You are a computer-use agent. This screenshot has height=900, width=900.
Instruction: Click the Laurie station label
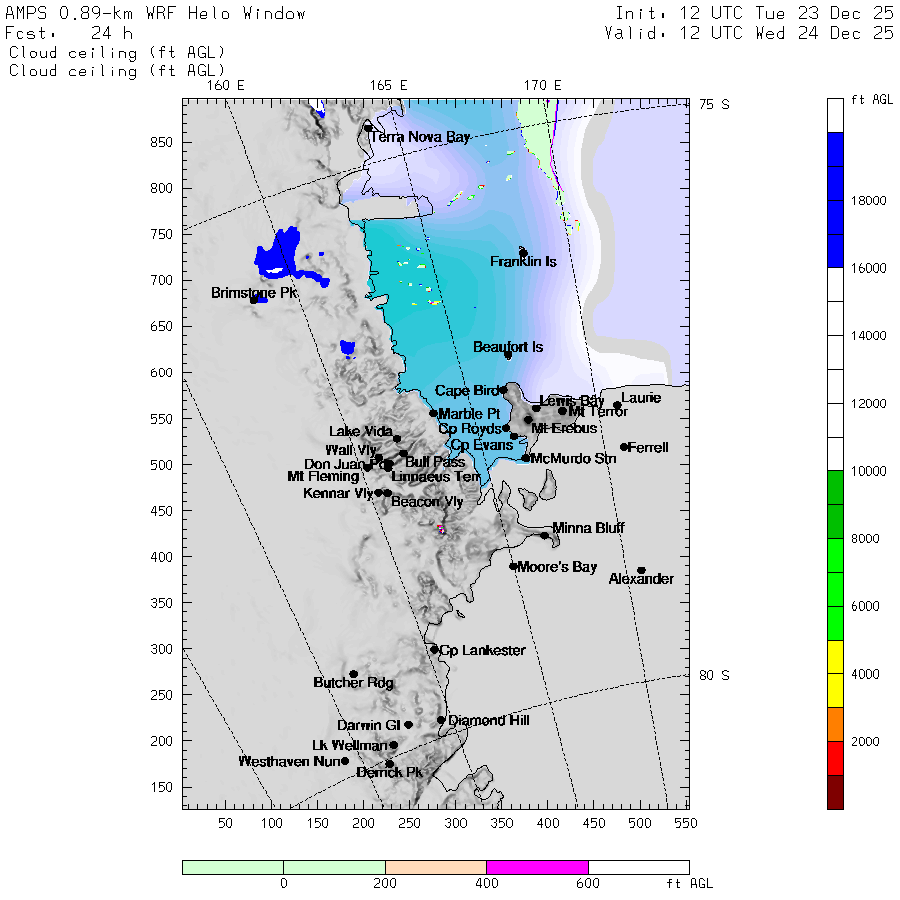(641, 398)
